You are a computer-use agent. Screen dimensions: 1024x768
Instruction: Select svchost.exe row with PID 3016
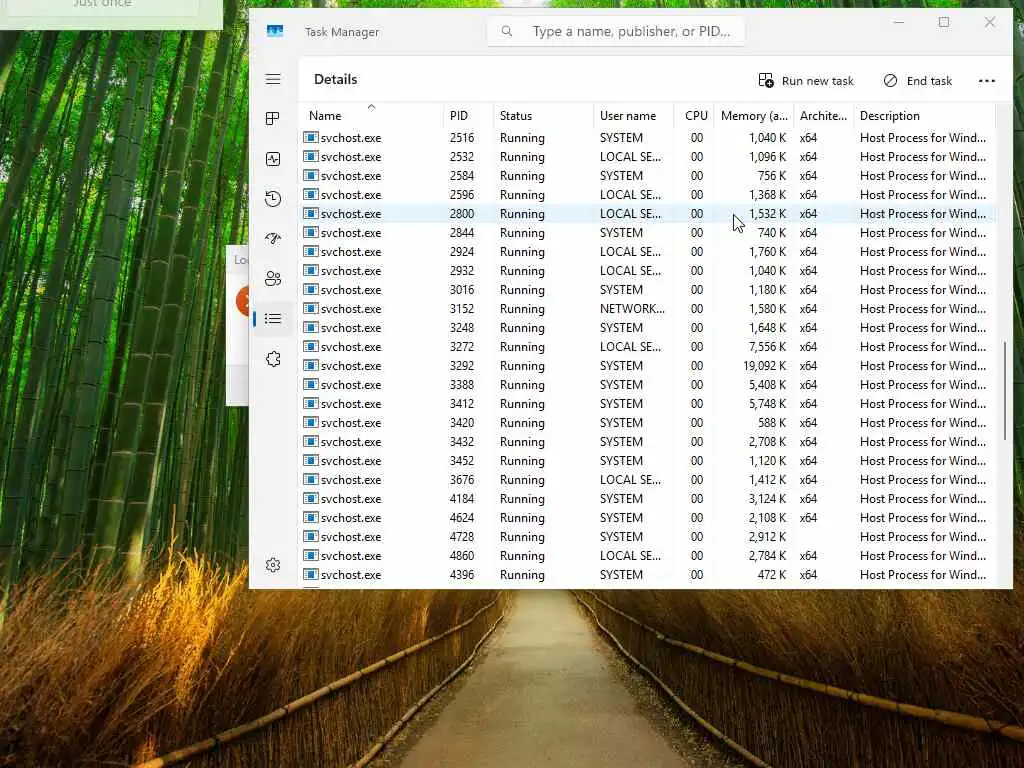648,289
